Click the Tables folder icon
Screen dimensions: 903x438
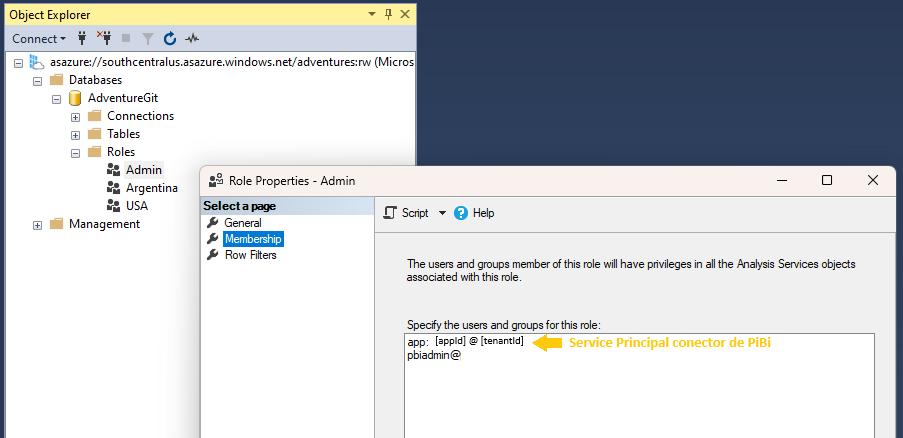(x=94, y=134)
